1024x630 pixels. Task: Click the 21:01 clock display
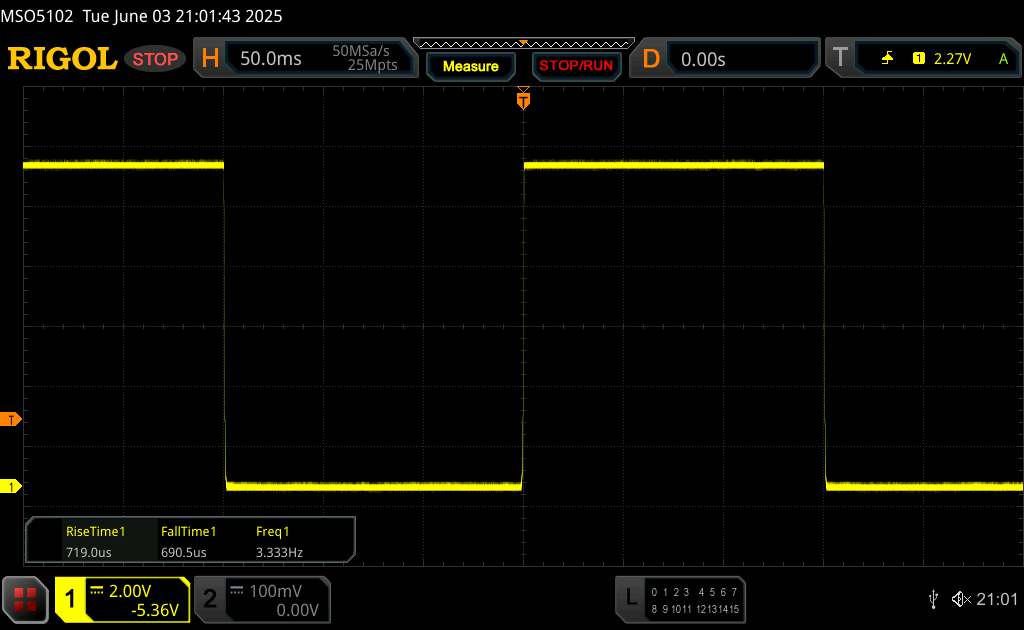[997, 599]
